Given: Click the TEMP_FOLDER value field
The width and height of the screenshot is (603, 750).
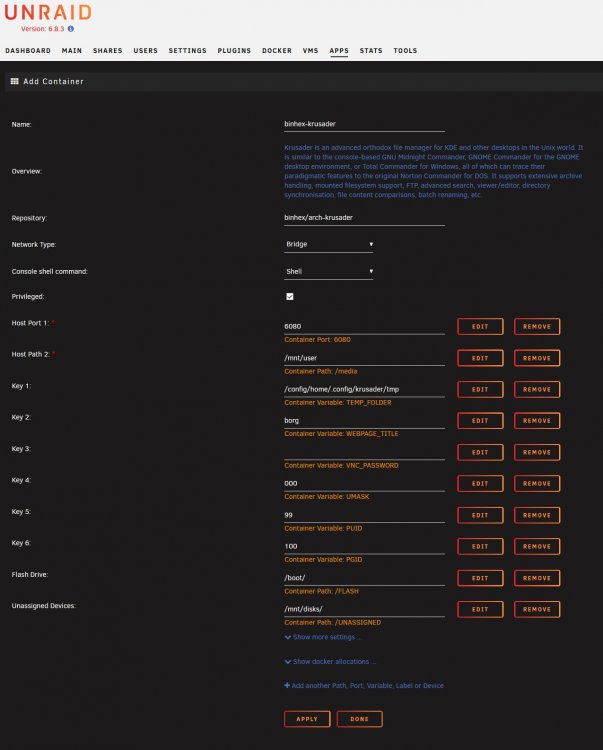Looking at the screenshot, I should point(364,389).
